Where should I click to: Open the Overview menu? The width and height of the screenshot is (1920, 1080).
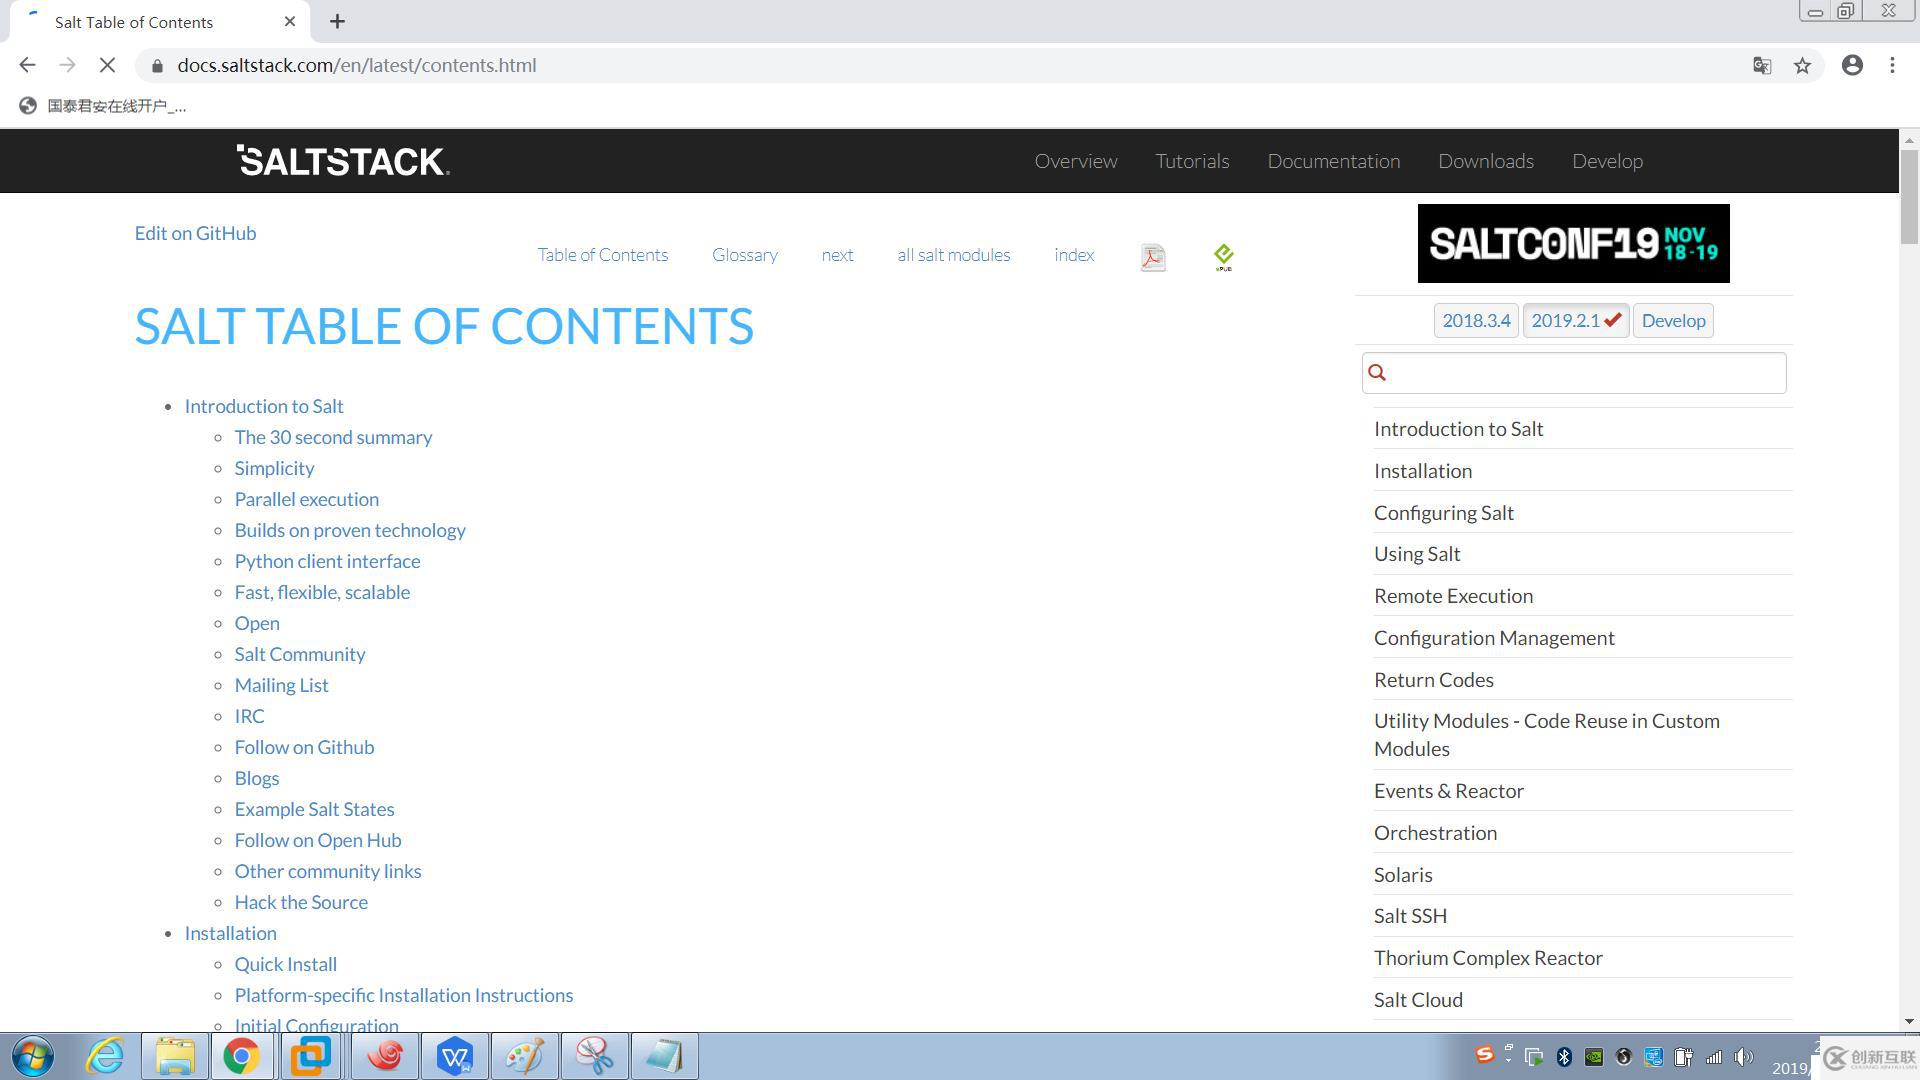(x=1075, y=161)
